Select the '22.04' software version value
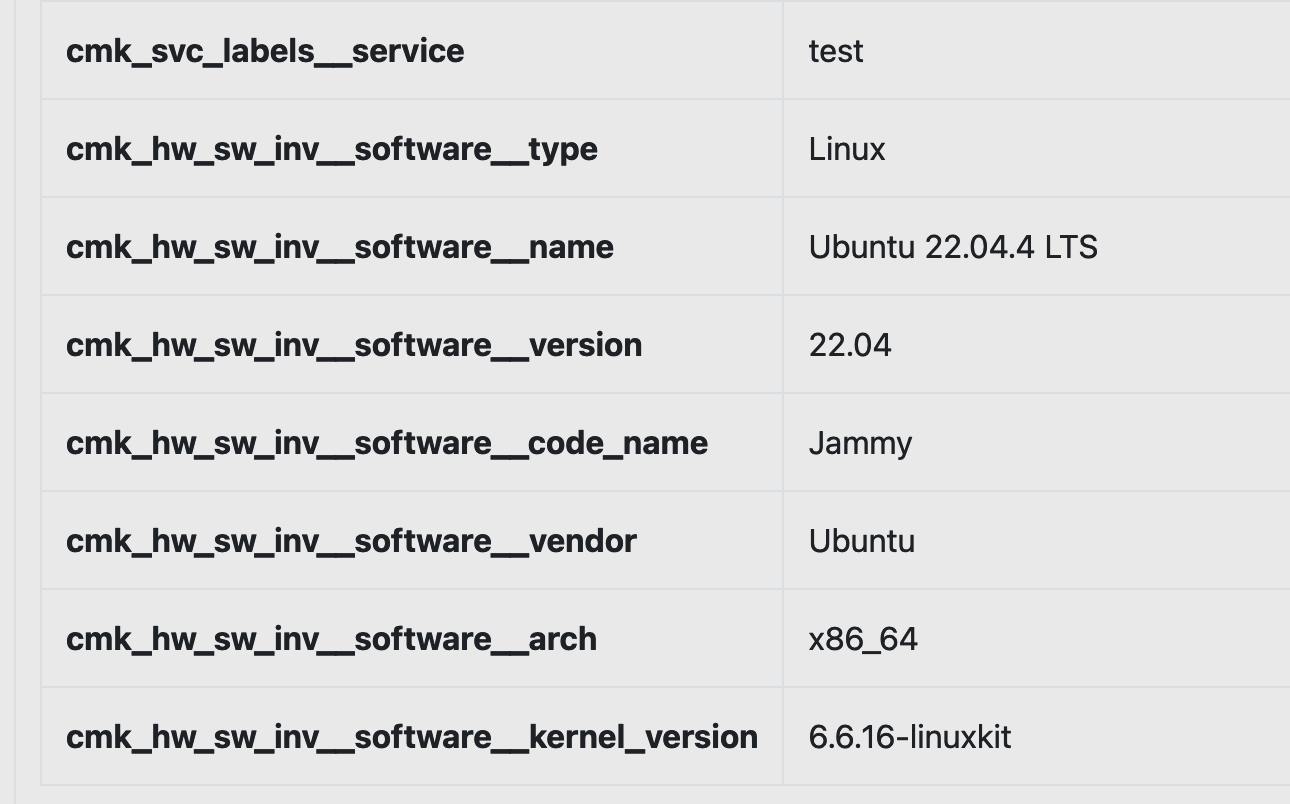This screenshot has height=804, width=1290. pyautogui.click(x=850, y=345)
